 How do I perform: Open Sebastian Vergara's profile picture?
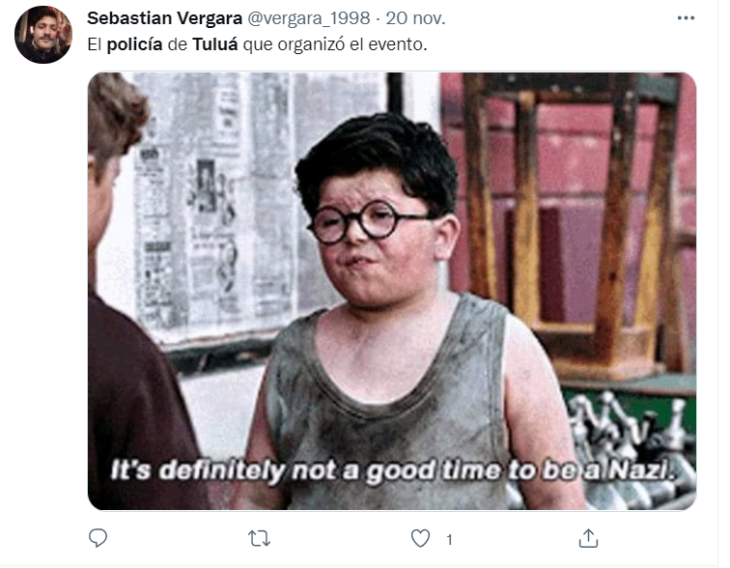coord(43,35)
